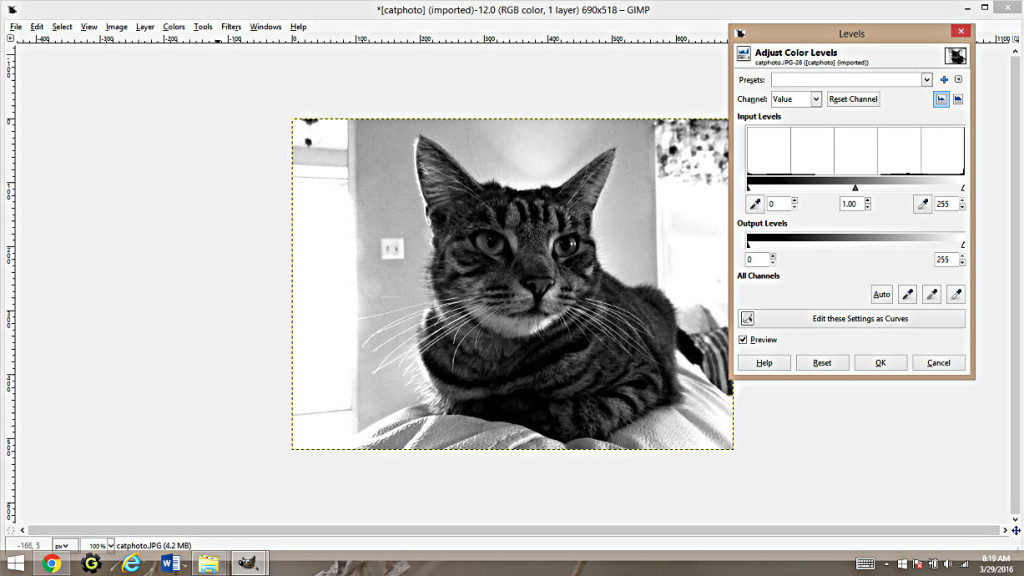
Task: Open the Image menu
Action: click(116, 27)
